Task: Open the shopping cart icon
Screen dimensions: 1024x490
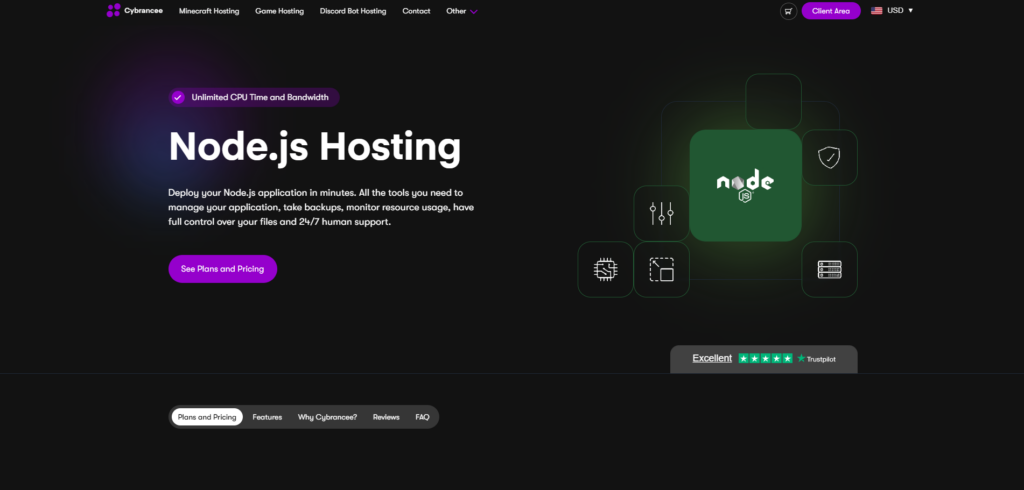Action: coord(788,11)
